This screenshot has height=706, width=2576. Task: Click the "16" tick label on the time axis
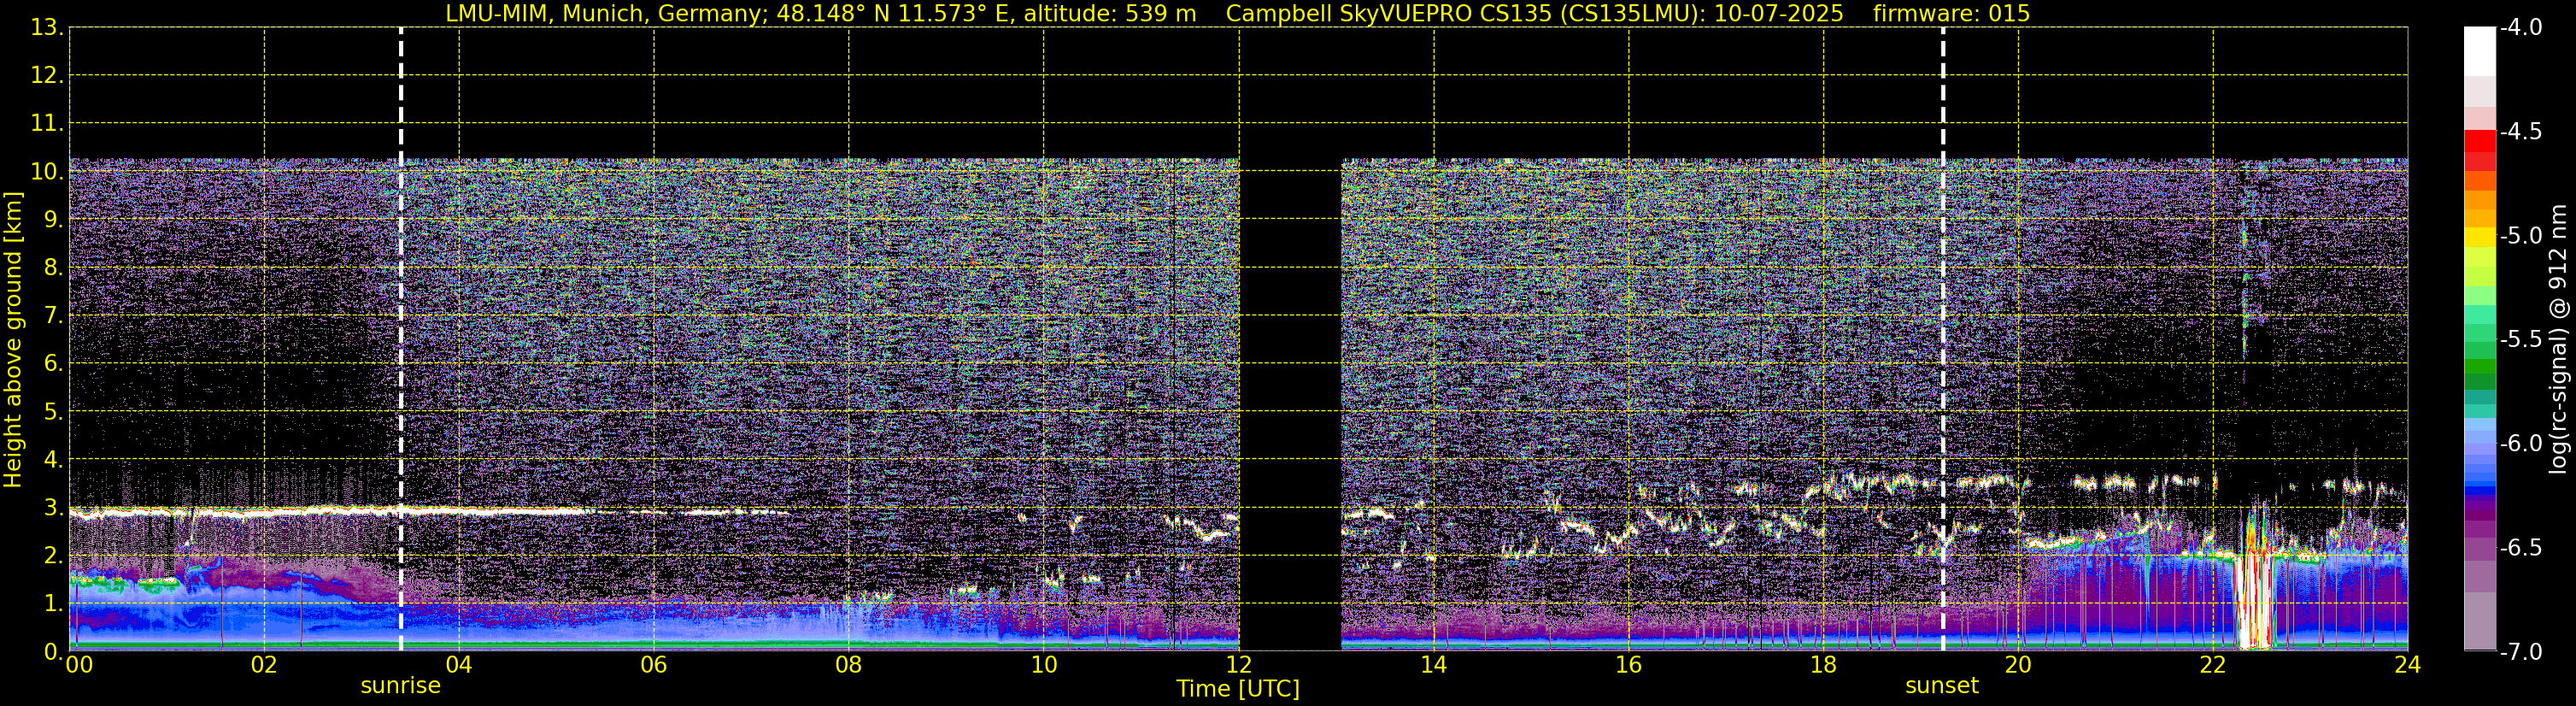point(1629,665)
